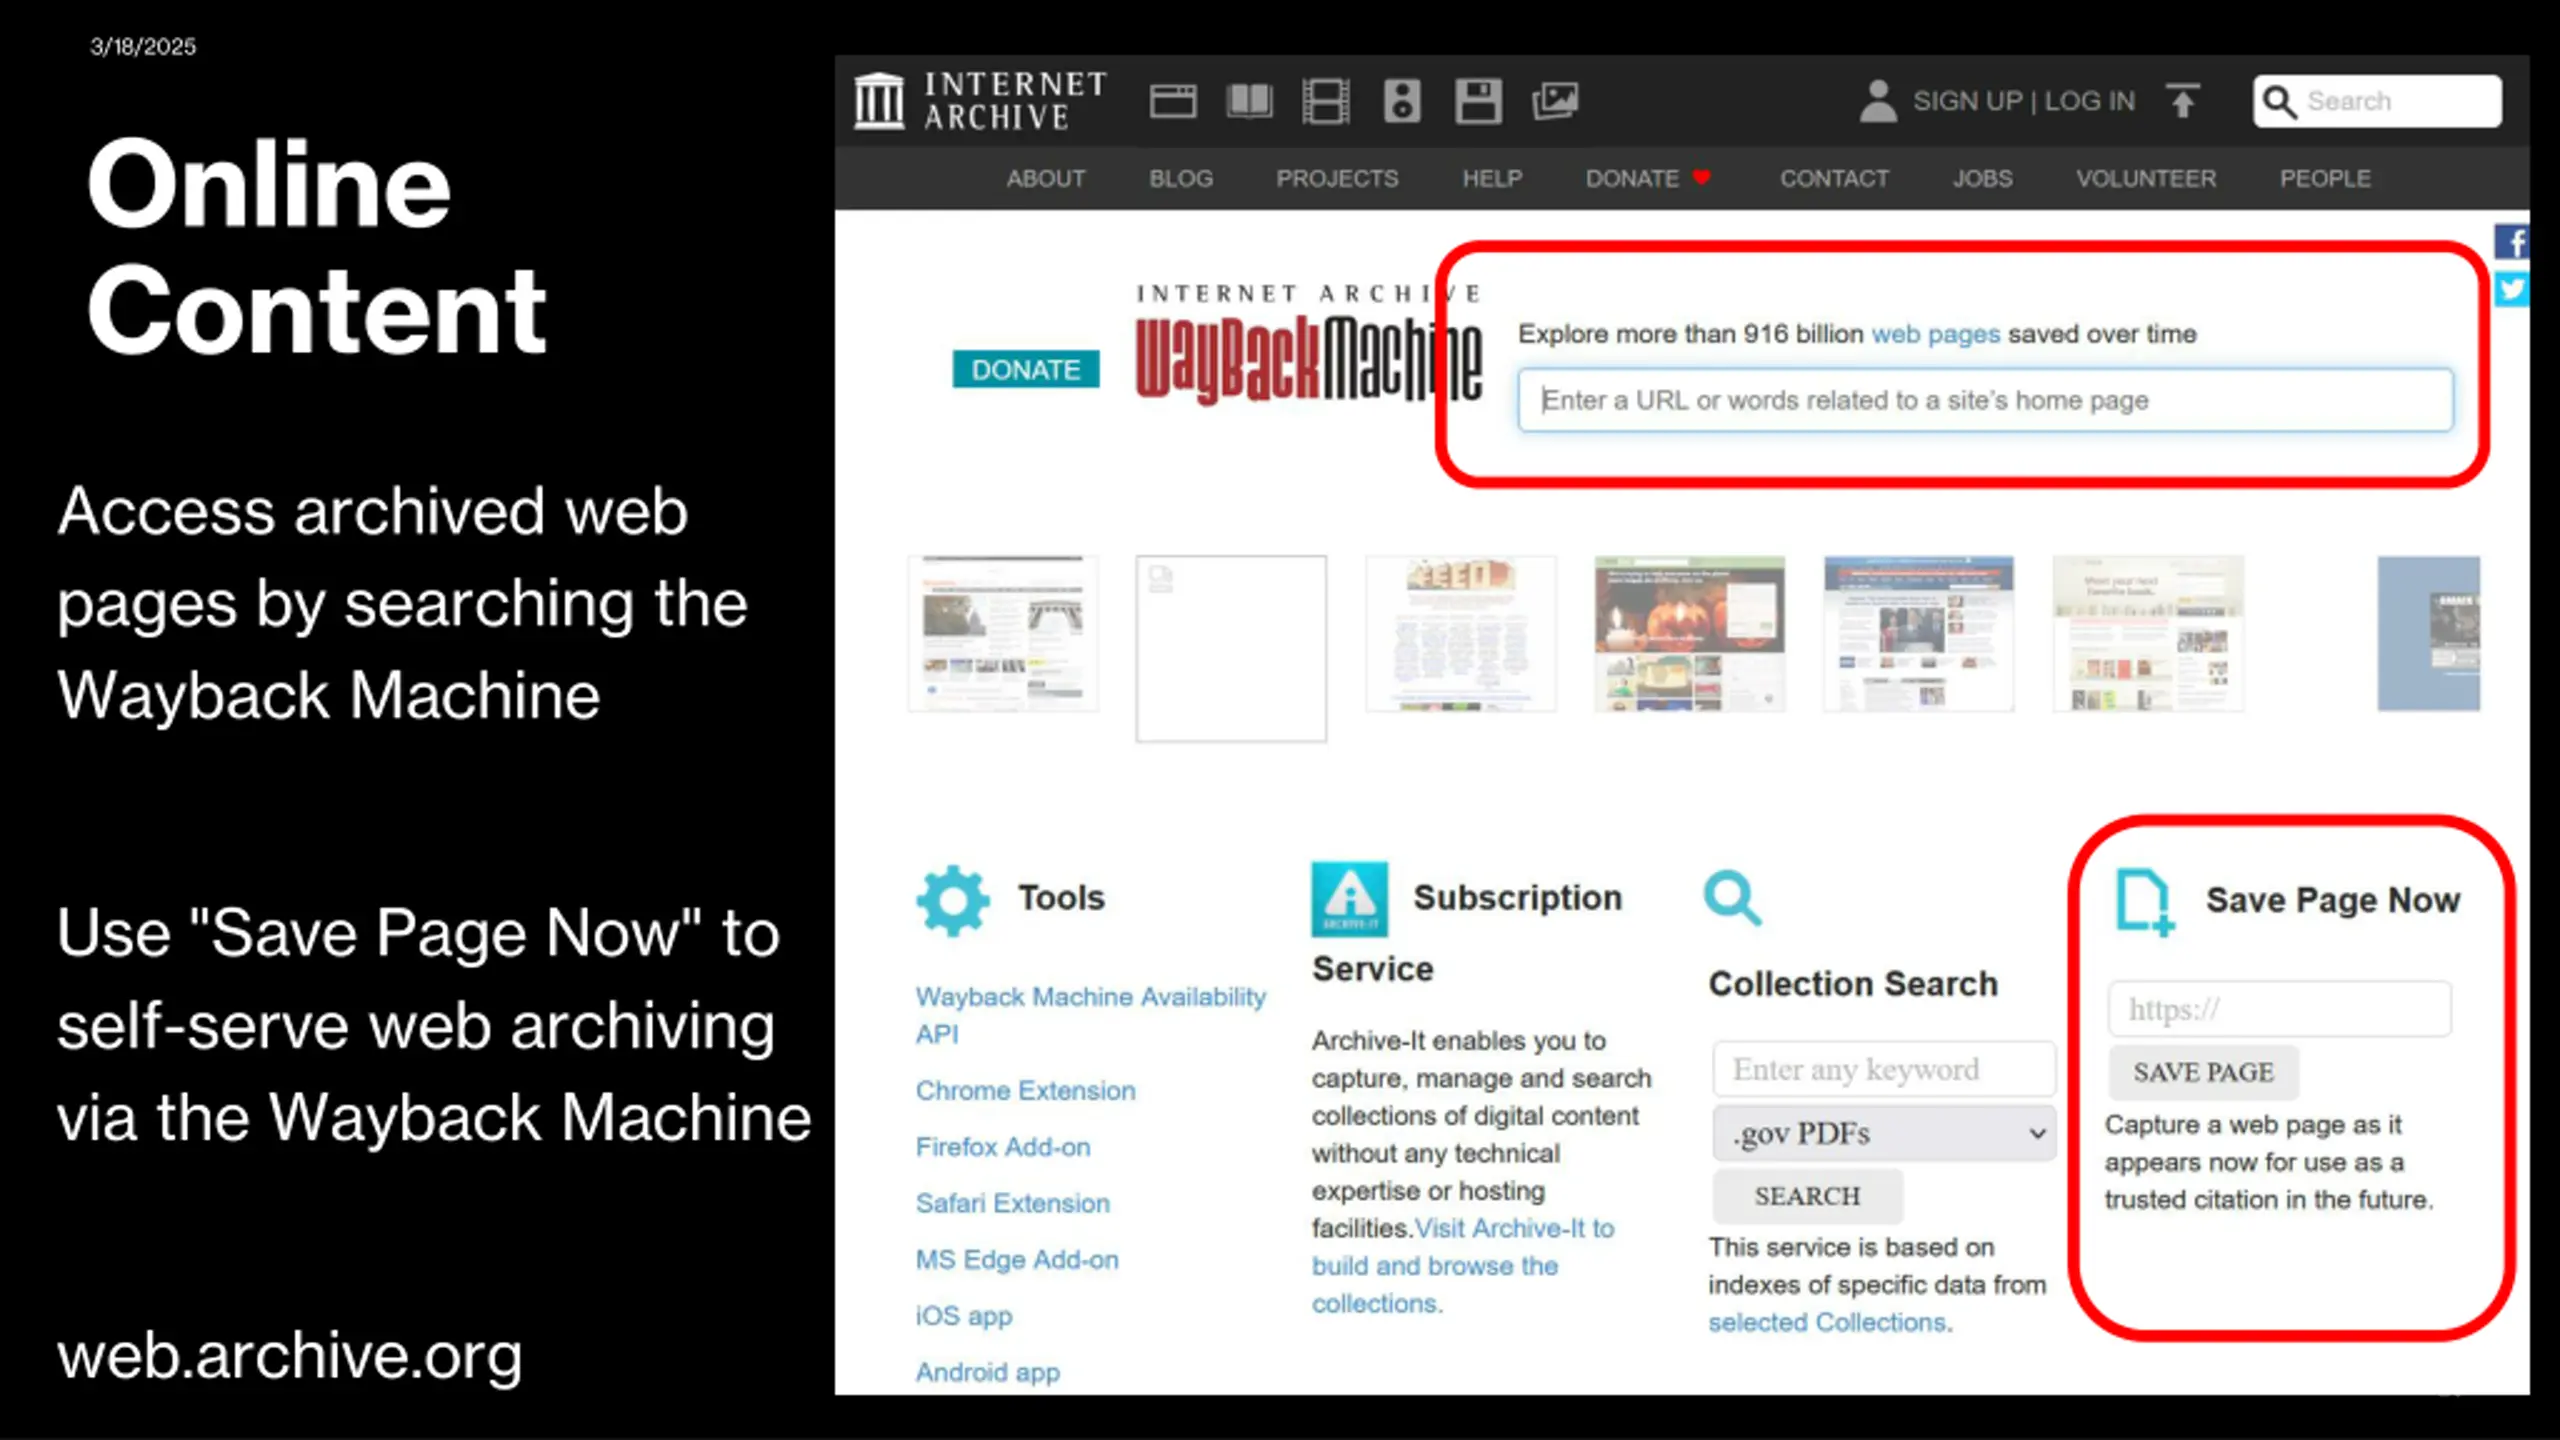2560x1440 pixels.
Task: Click the SAVE PAGE button
Action: tap(2203, 1072)
